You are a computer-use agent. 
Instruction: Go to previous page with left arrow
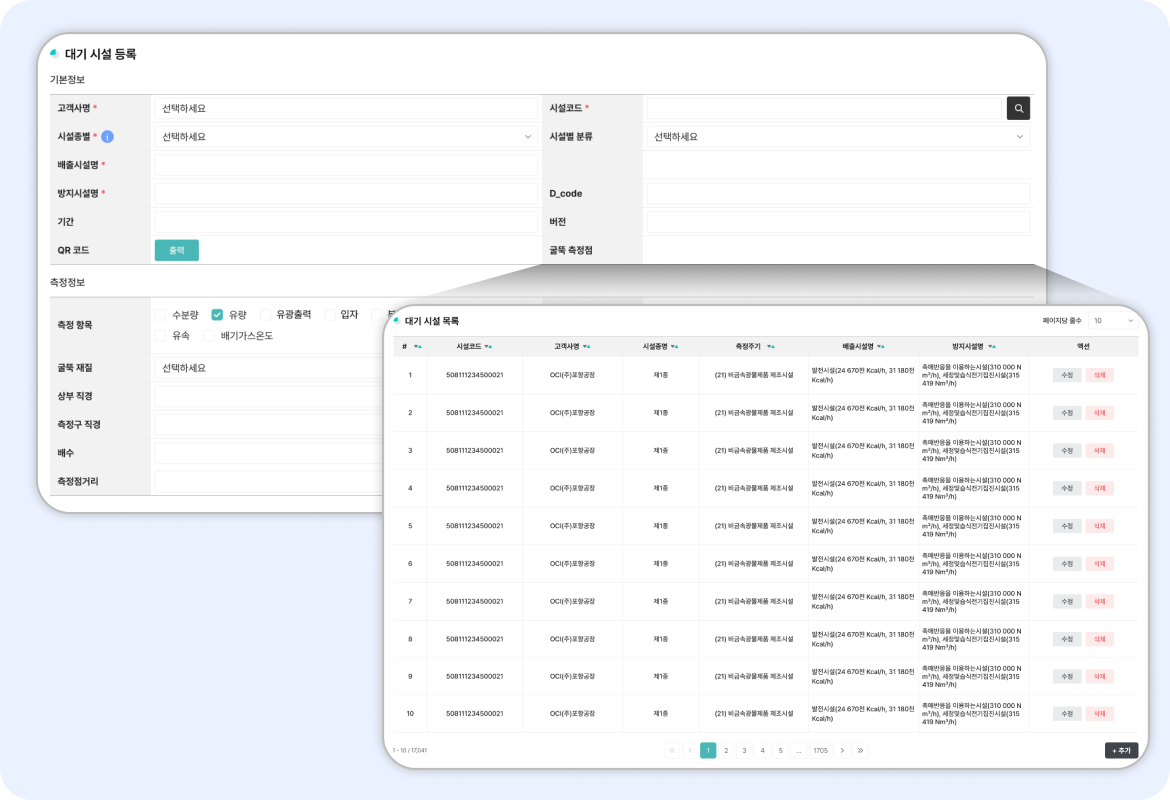(690, 751)
